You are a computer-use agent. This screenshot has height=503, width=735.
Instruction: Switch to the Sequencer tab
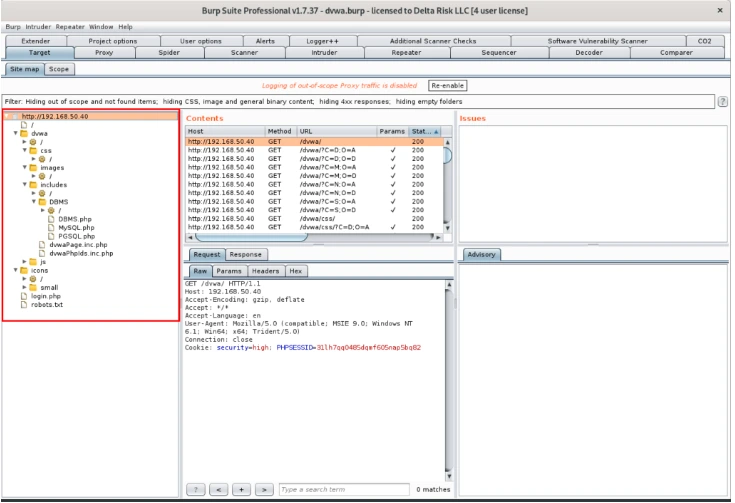(499, 53)
